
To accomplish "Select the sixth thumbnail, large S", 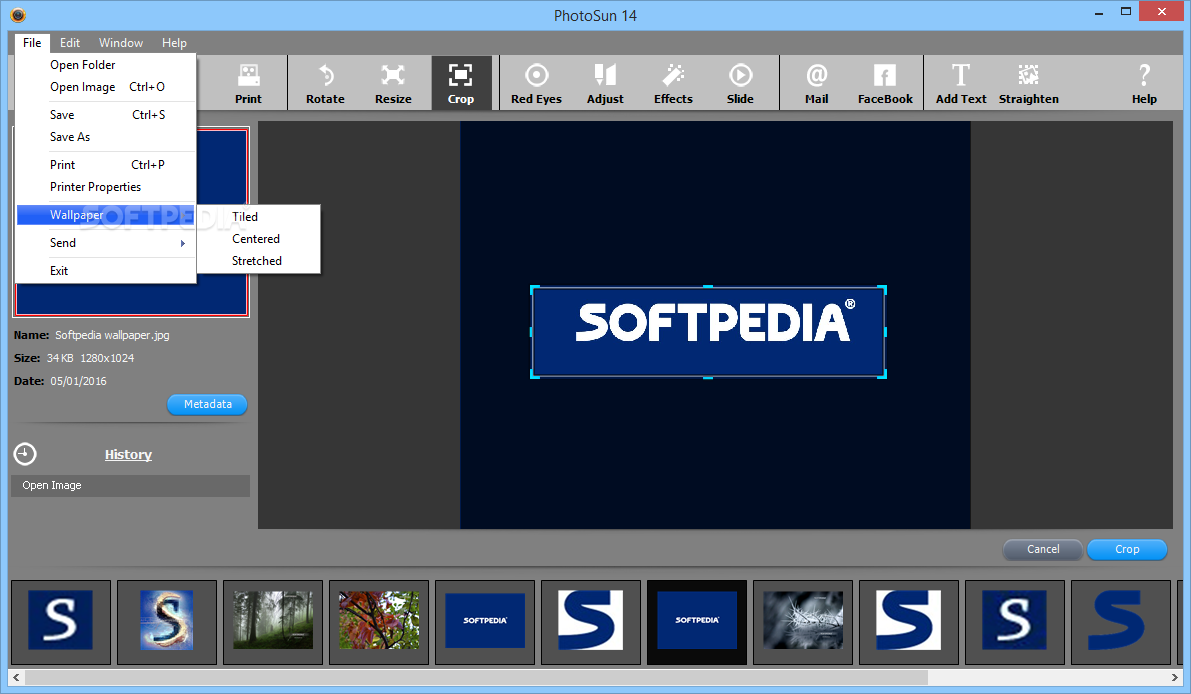I will click(x=591, y=622).
